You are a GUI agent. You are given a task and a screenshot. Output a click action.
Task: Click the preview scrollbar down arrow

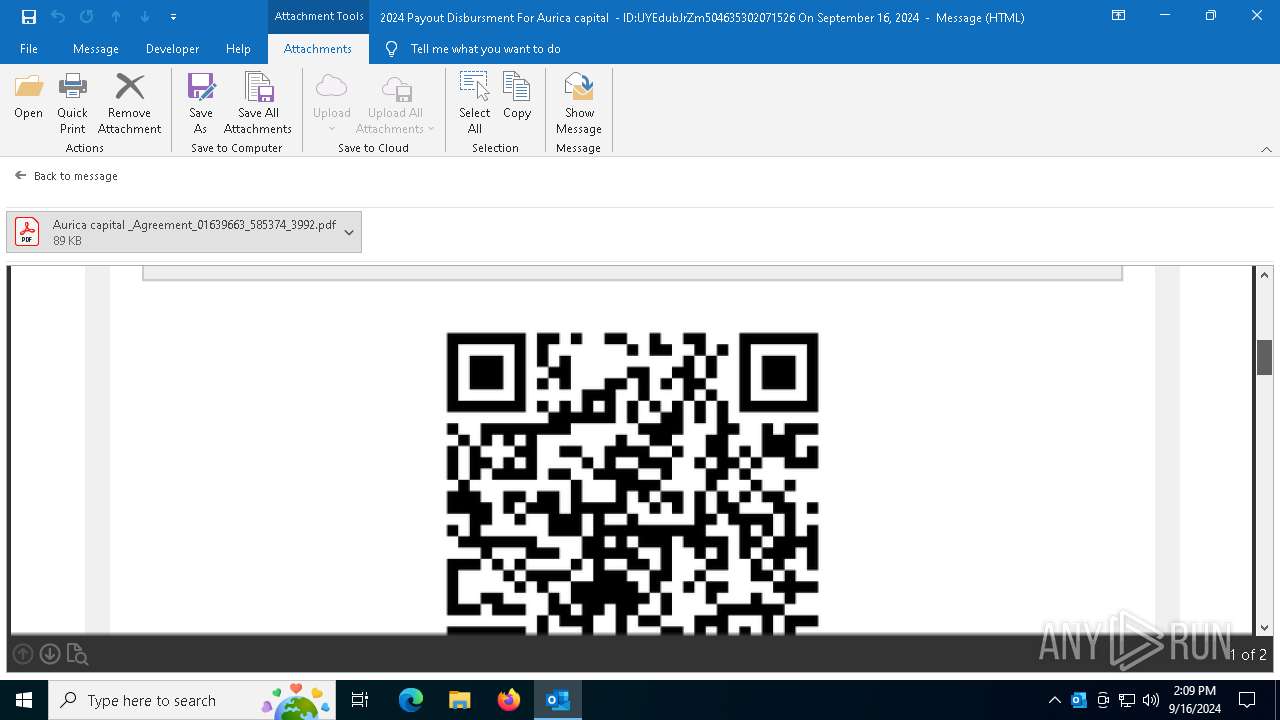pyautogui.click(x=1264, y=628)
